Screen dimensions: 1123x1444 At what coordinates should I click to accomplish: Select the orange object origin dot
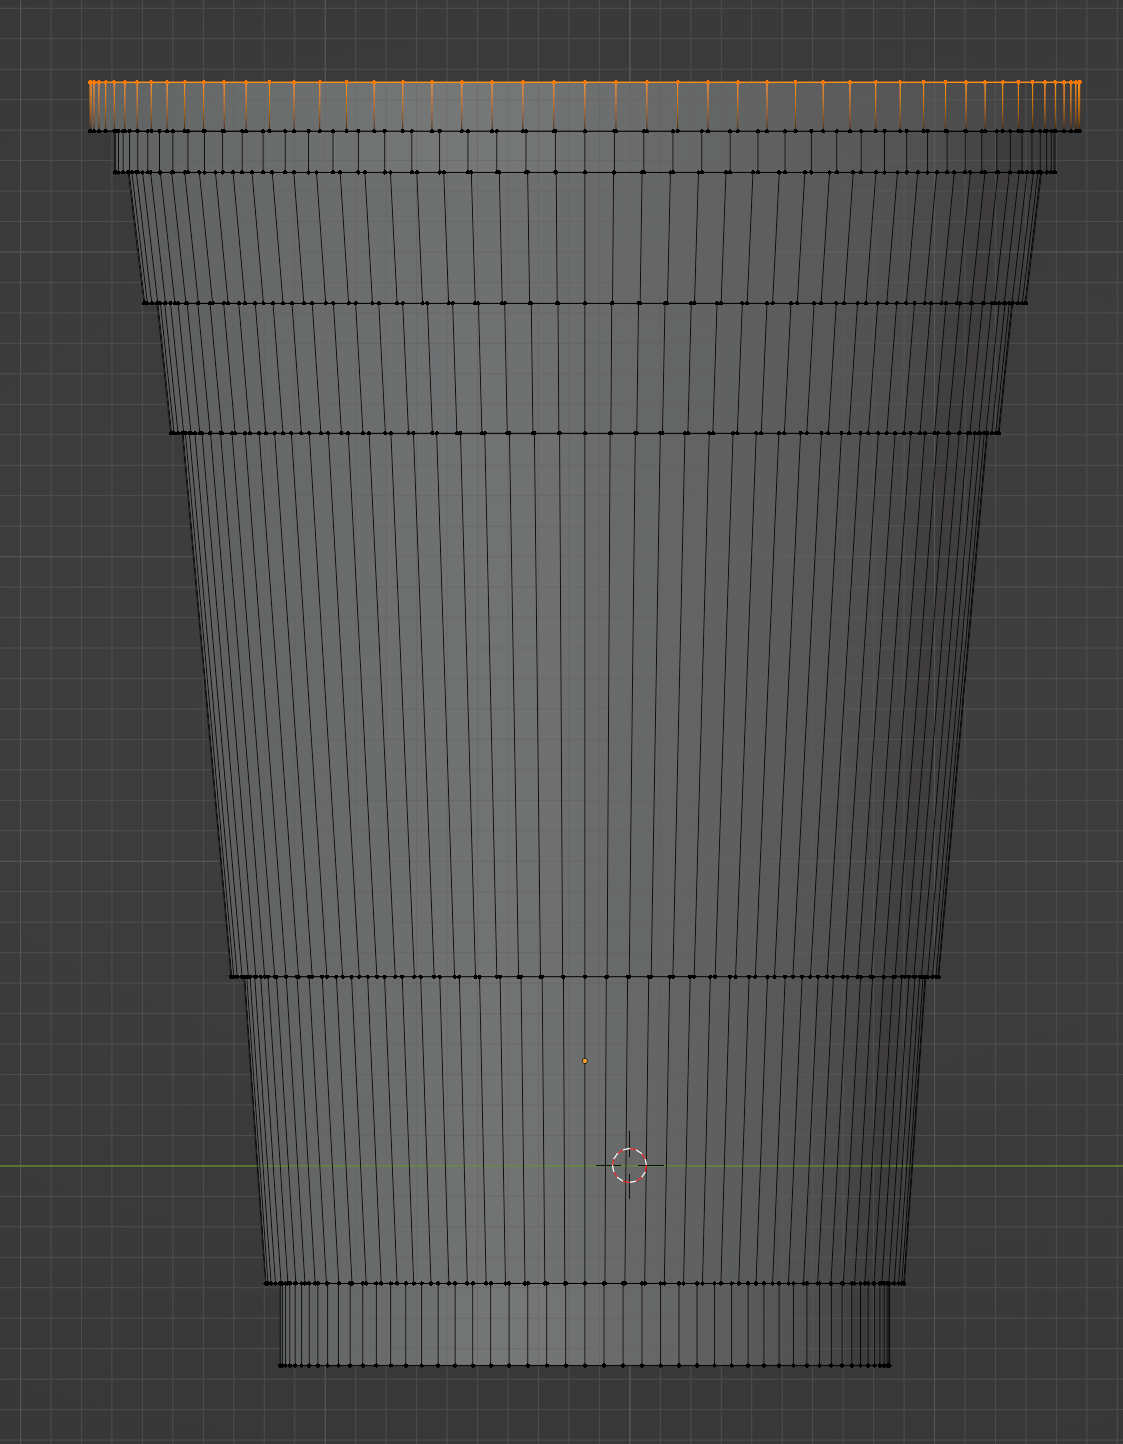click(x=585, y=1061)
